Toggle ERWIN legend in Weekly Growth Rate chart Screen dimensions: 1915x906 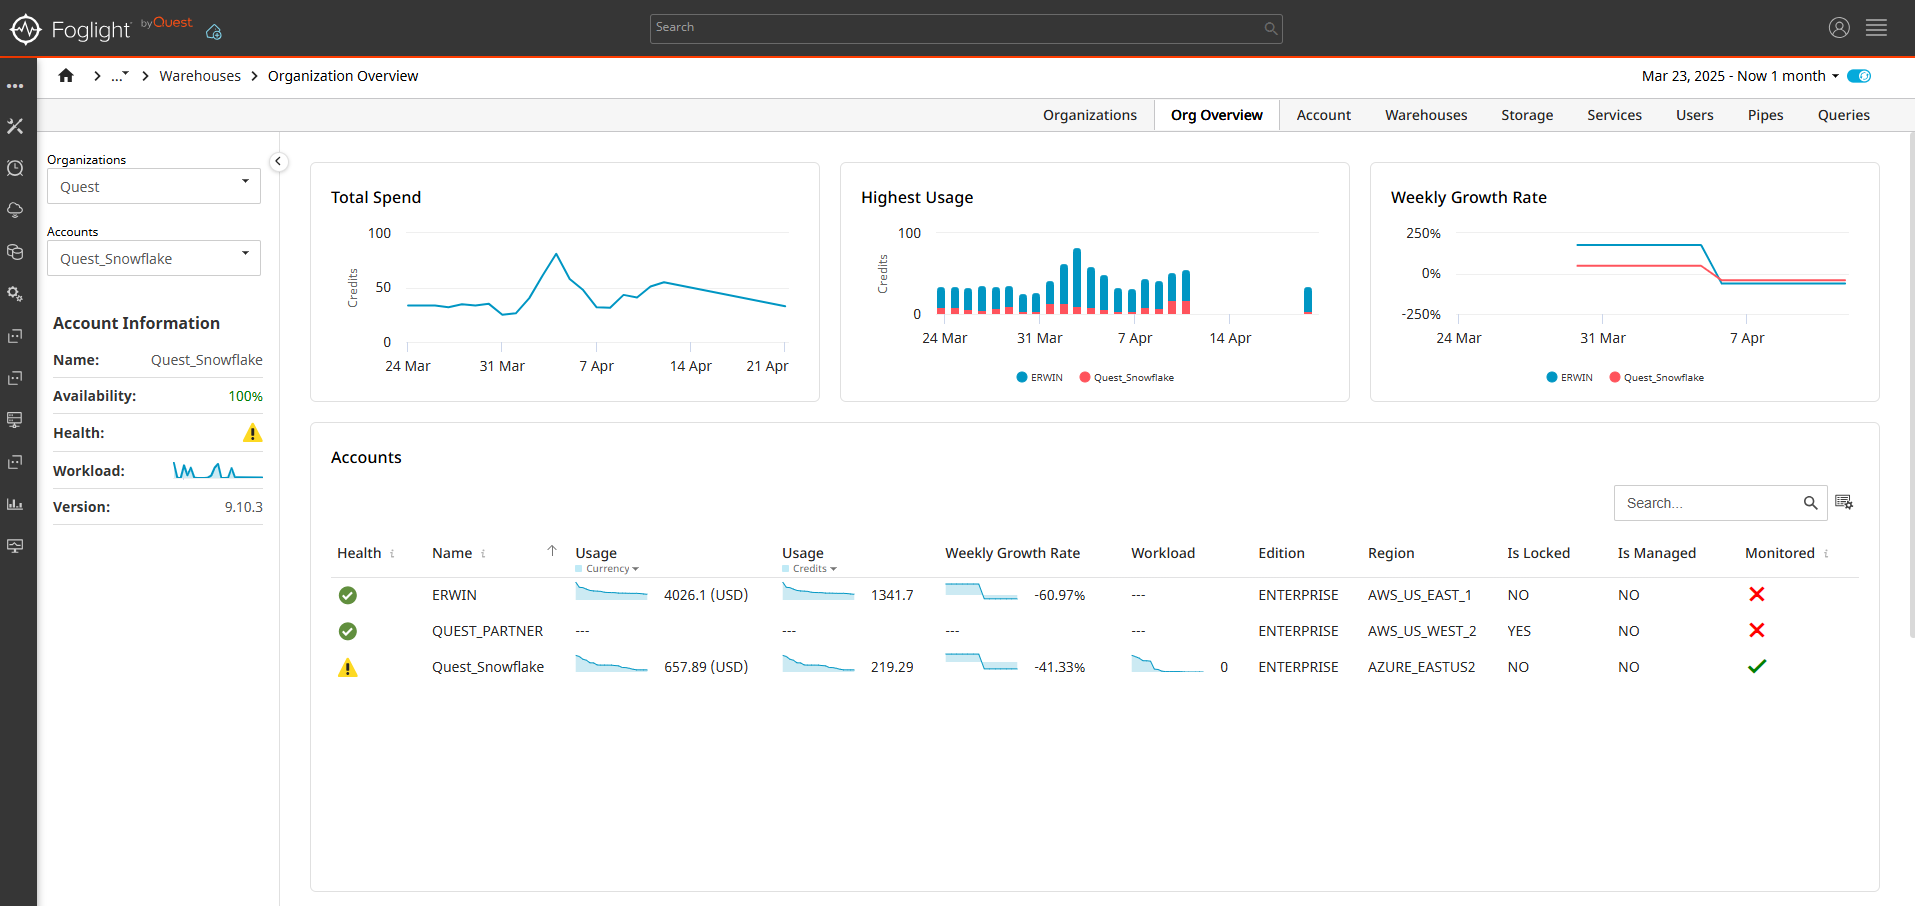(x=1570, y=377)
